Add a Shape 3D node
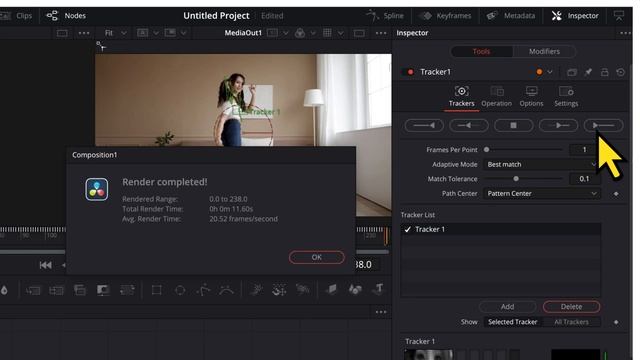Viewport: 640px width, 360px height. 355,289
